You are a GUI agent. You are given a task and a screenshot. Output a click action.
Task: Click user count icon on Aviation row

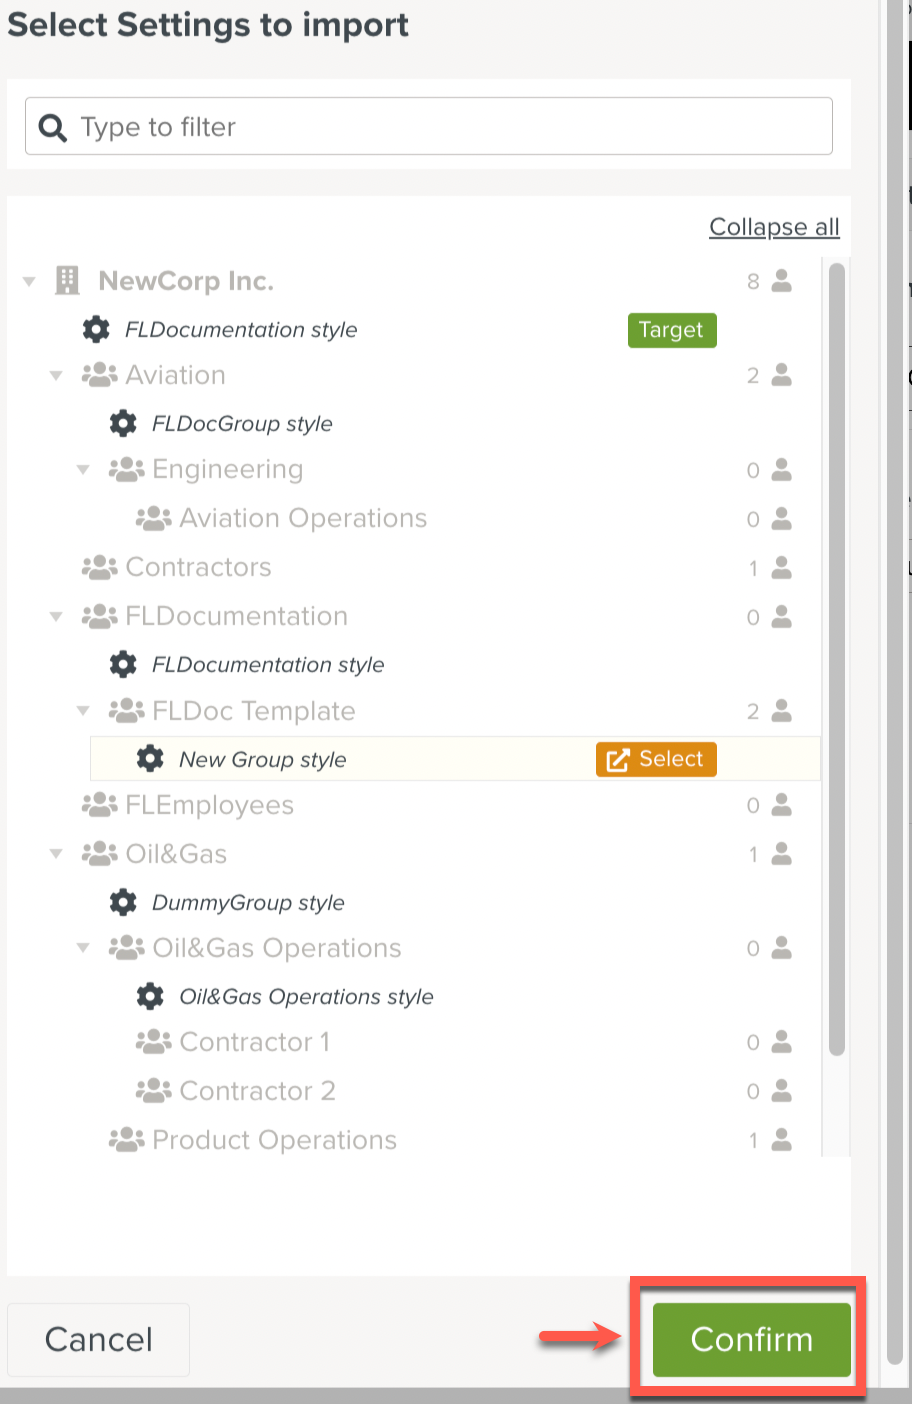click(x=782, y=375)
